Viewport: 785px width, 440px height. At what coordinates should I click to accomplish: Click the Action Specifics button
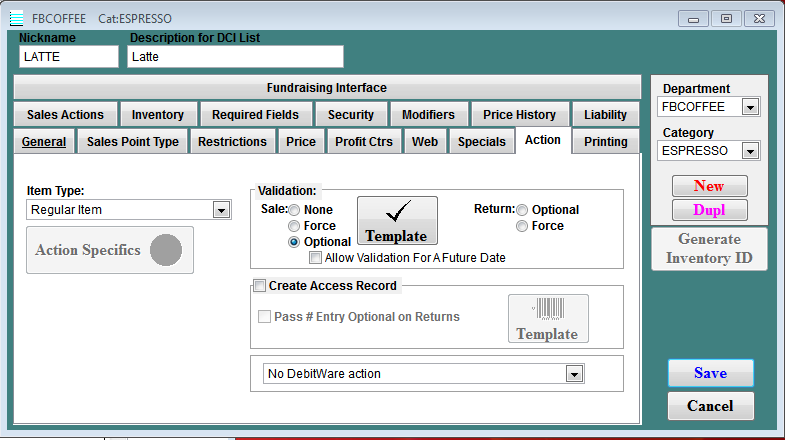pyautogui.click(x=110, y=250)
